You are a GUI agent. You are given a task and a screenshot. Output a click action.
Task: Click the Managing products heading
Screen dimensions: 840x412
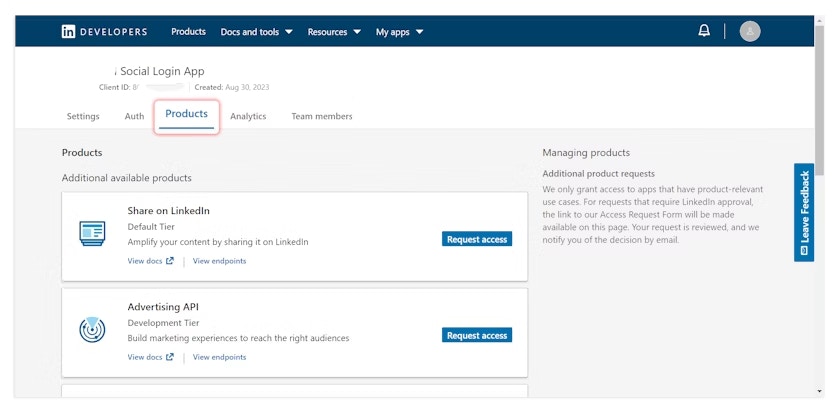pyautogui.click(x=586, y=153)
